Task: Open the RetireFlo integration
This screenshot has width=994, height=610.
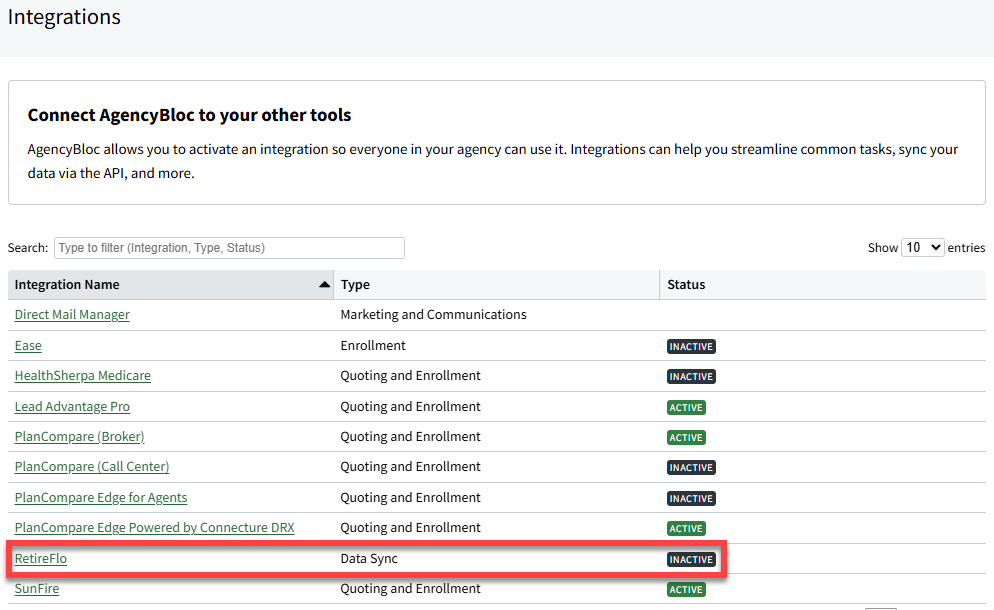Action: point(41,559)
